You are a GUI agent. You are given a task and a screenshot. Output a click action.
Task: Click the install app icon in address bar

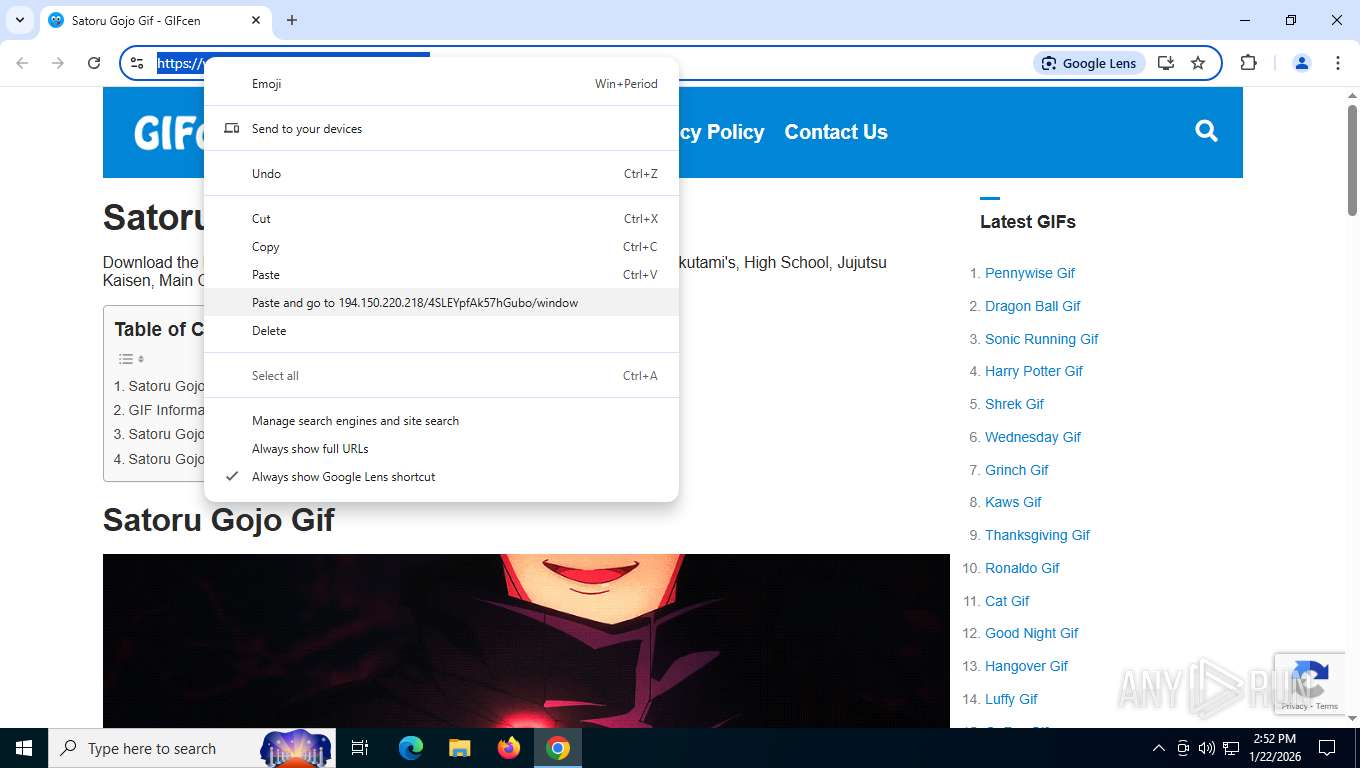pyautogui.click(x=1166, y=63)
